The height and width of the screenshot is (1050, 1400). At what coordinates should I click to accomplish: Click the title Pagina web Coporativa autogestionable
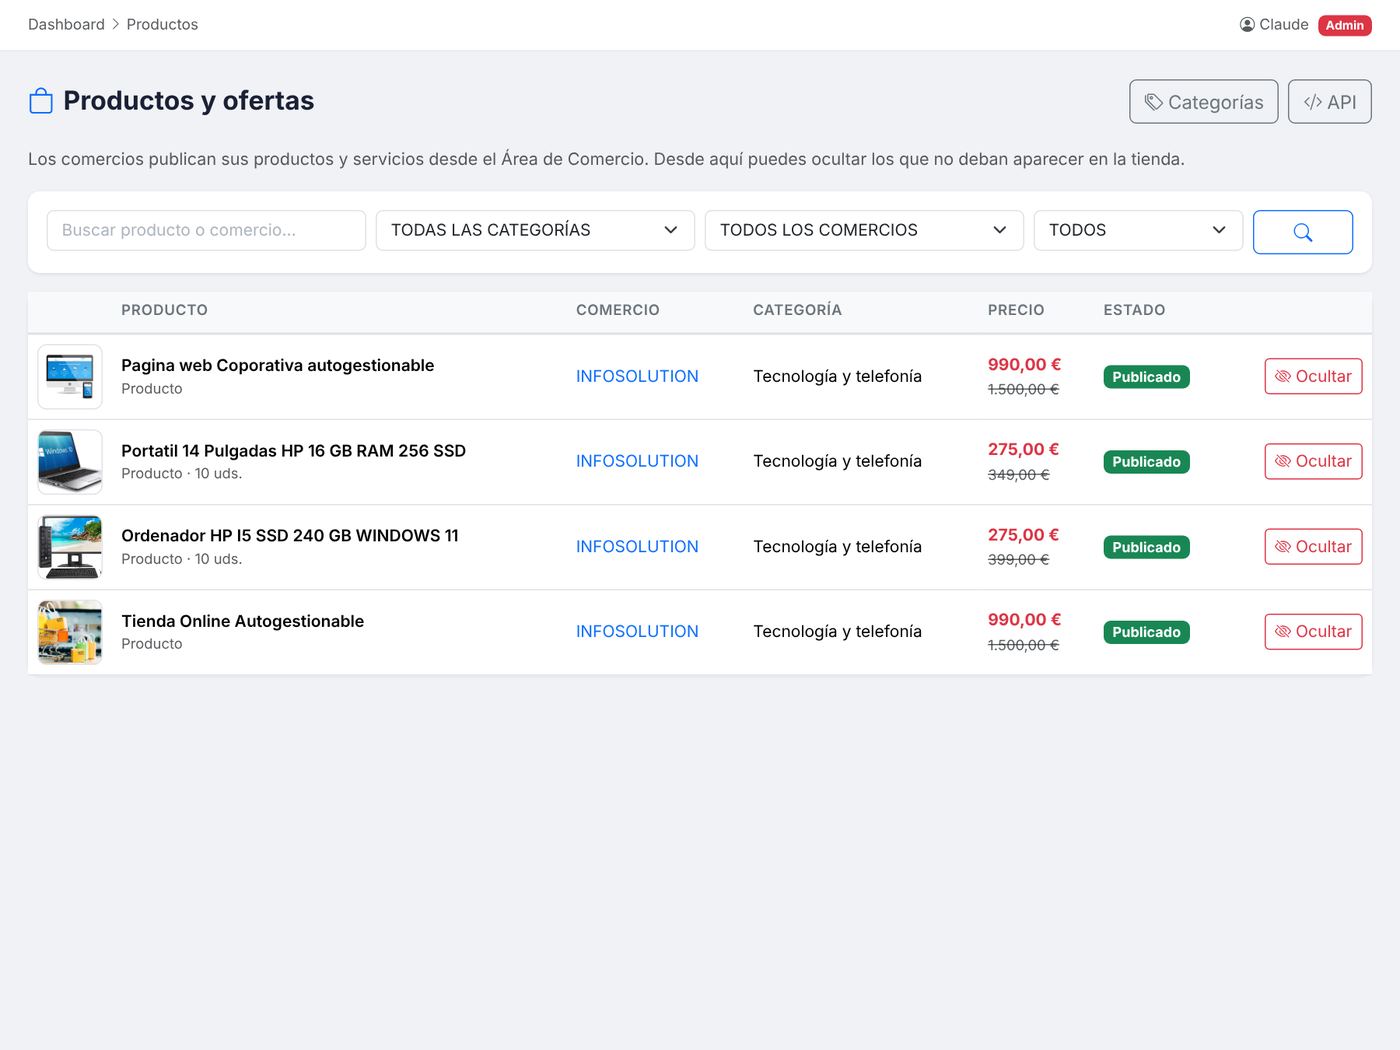tap(278, 365)
